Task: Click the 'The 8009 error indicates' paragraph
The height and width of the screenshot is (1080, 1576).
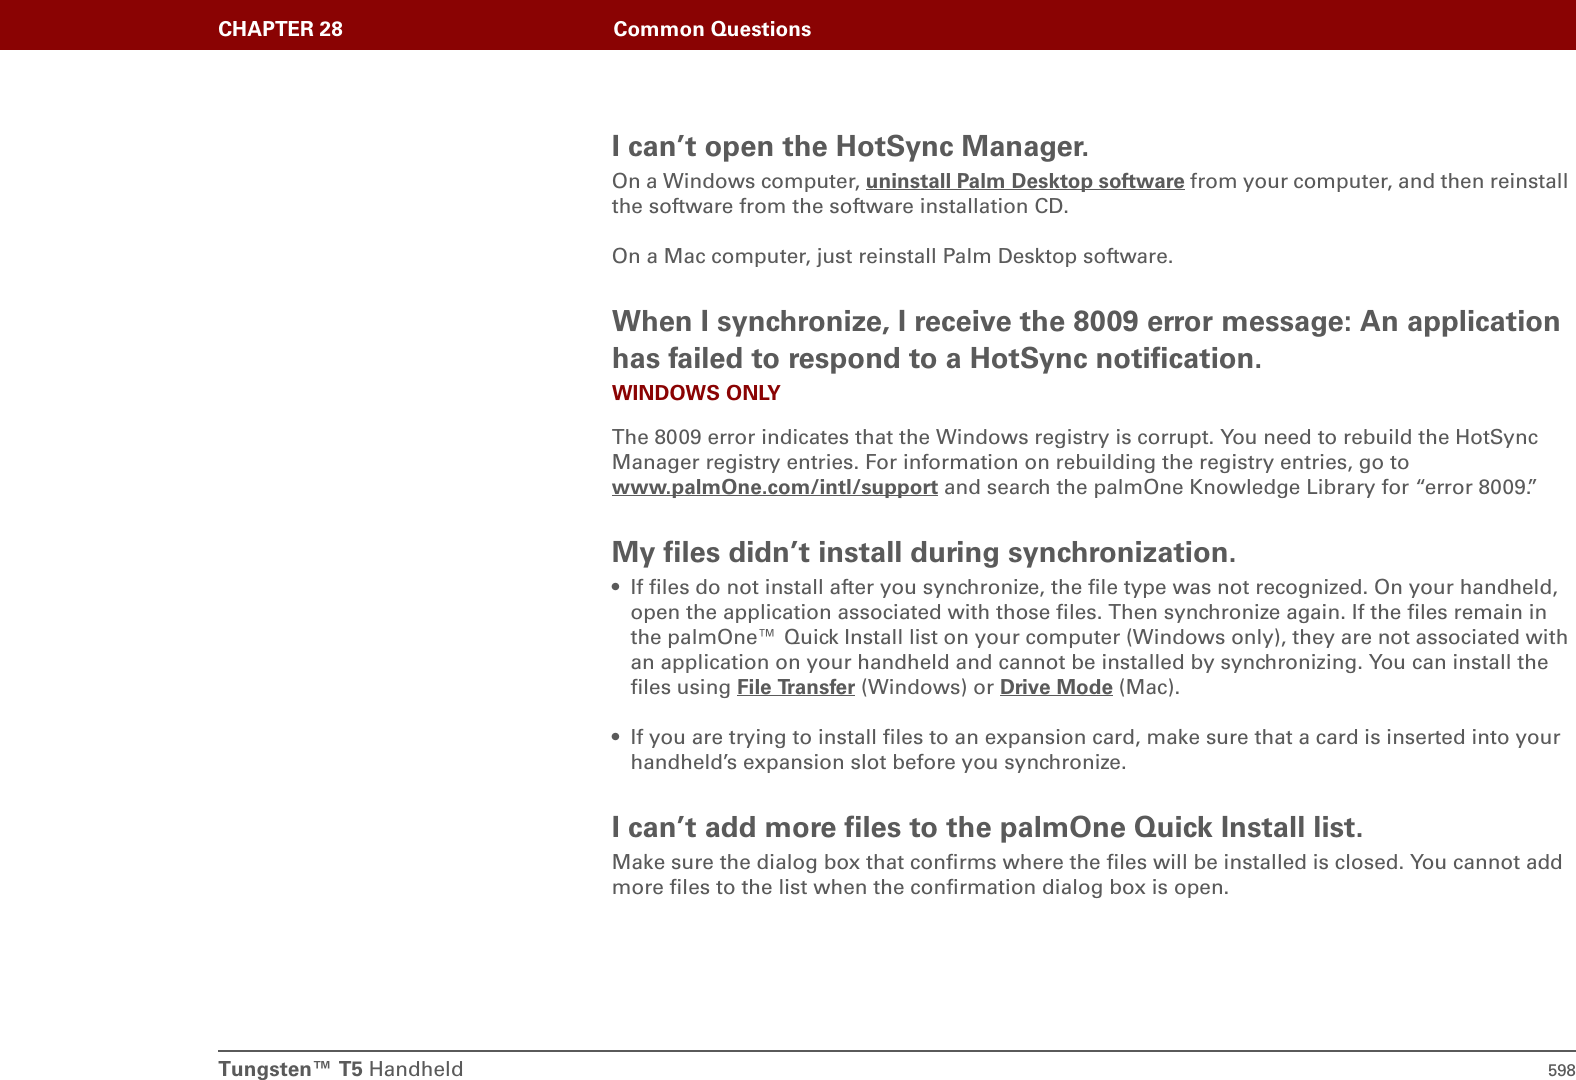Action: pyautogui.click(x=1075, y=462)
